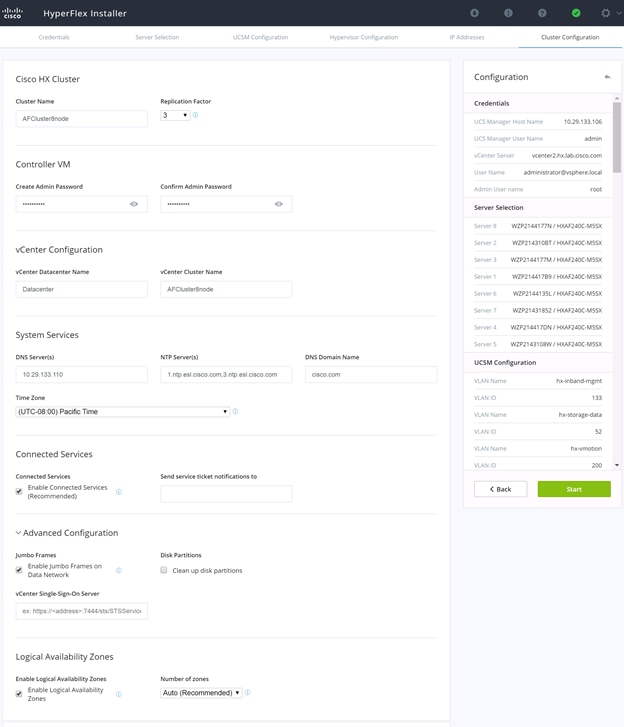The width and height of the screenshot is (624, 727).
Task: Click the Back button
Action: (x=501, y=489)
